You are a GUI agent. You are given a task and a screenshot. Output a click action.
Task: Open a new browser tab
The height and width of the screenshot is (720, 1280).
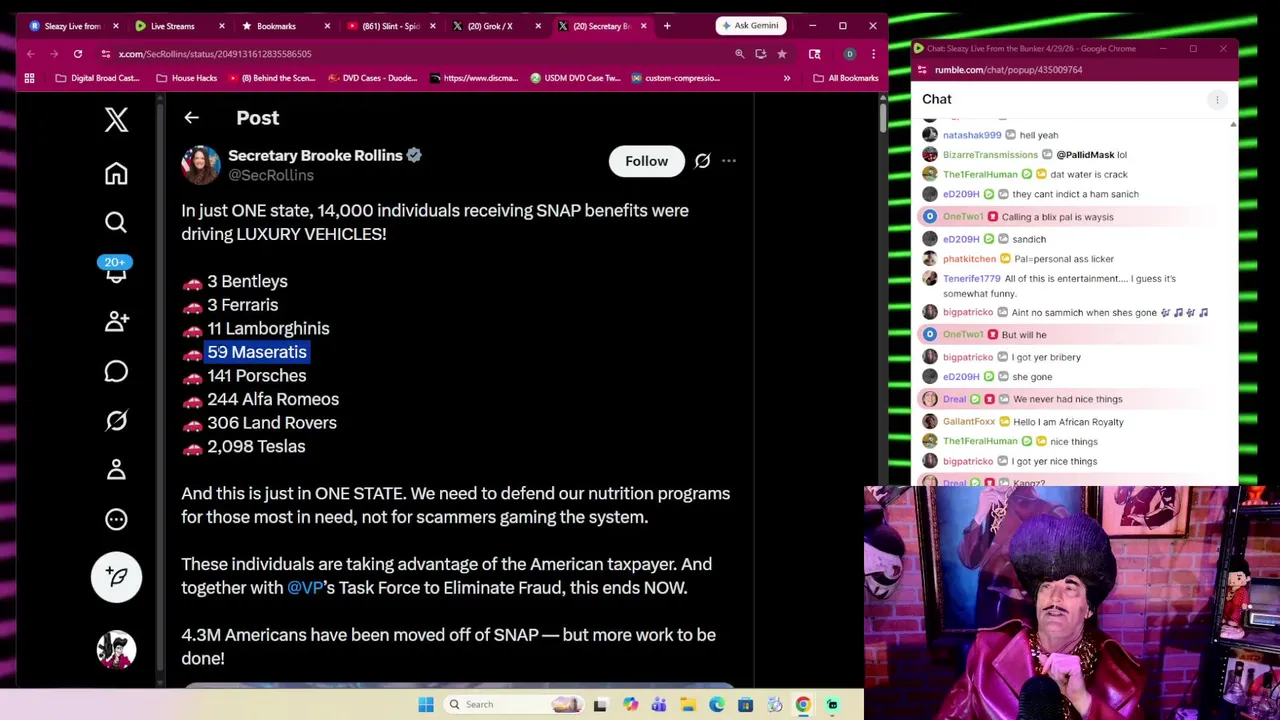click(667, 26)
